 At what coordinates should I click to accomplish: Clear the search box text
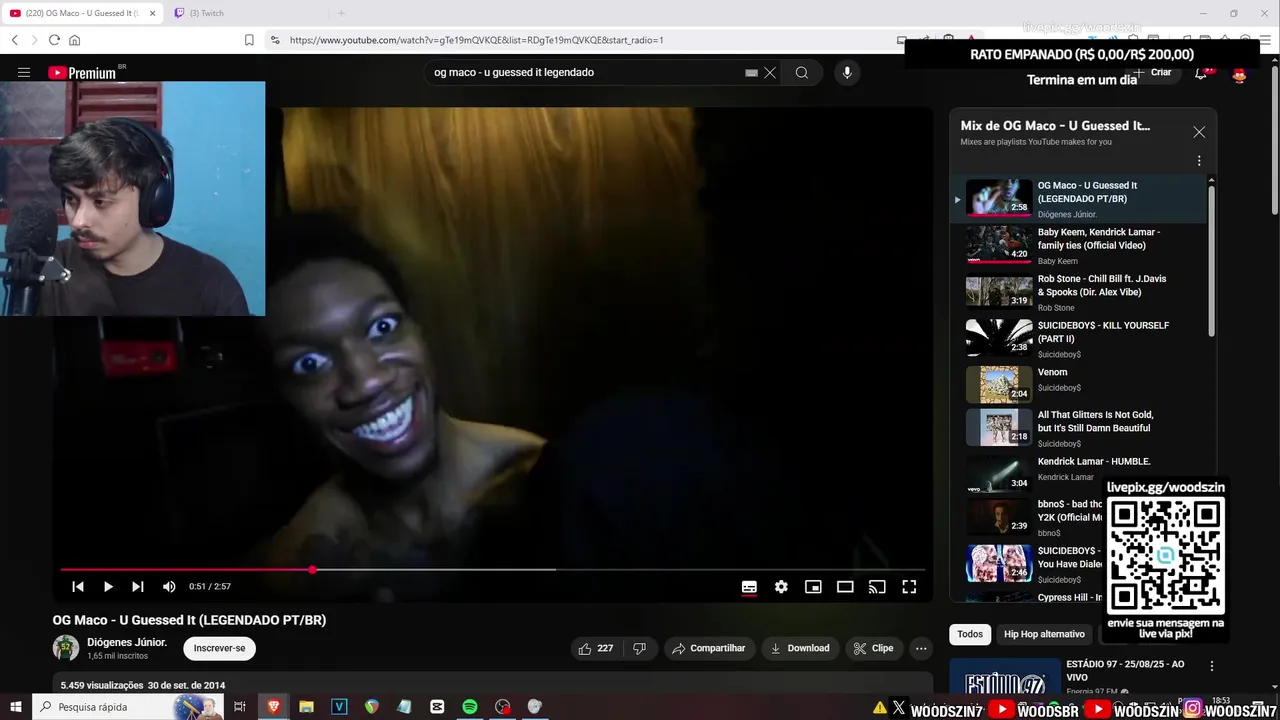(x=770, y=73)
